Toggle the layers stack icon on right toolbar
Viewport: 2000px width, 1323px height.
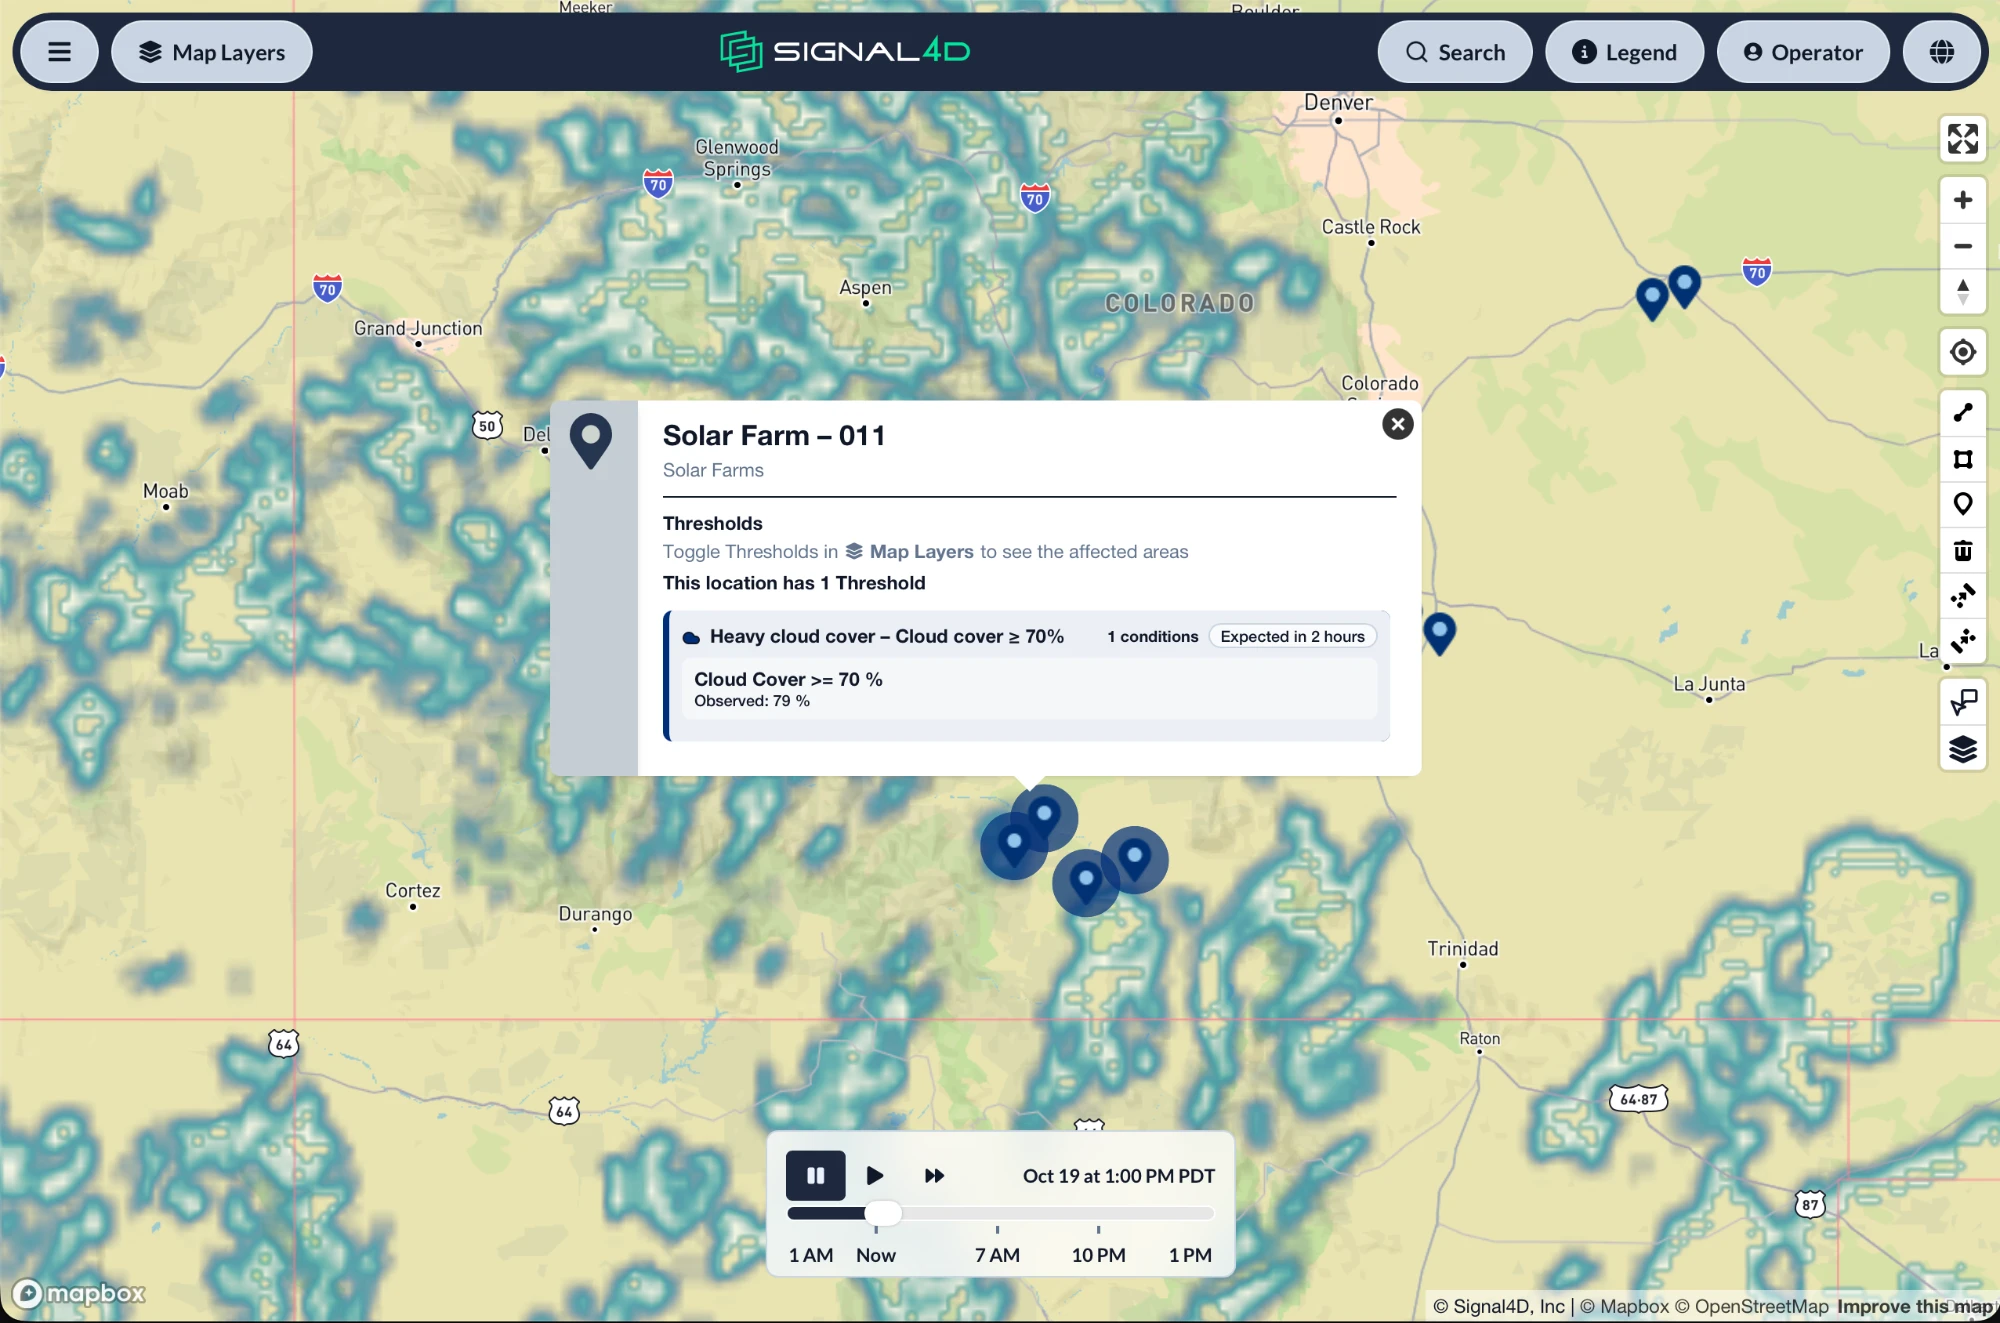click(1963, 749)
